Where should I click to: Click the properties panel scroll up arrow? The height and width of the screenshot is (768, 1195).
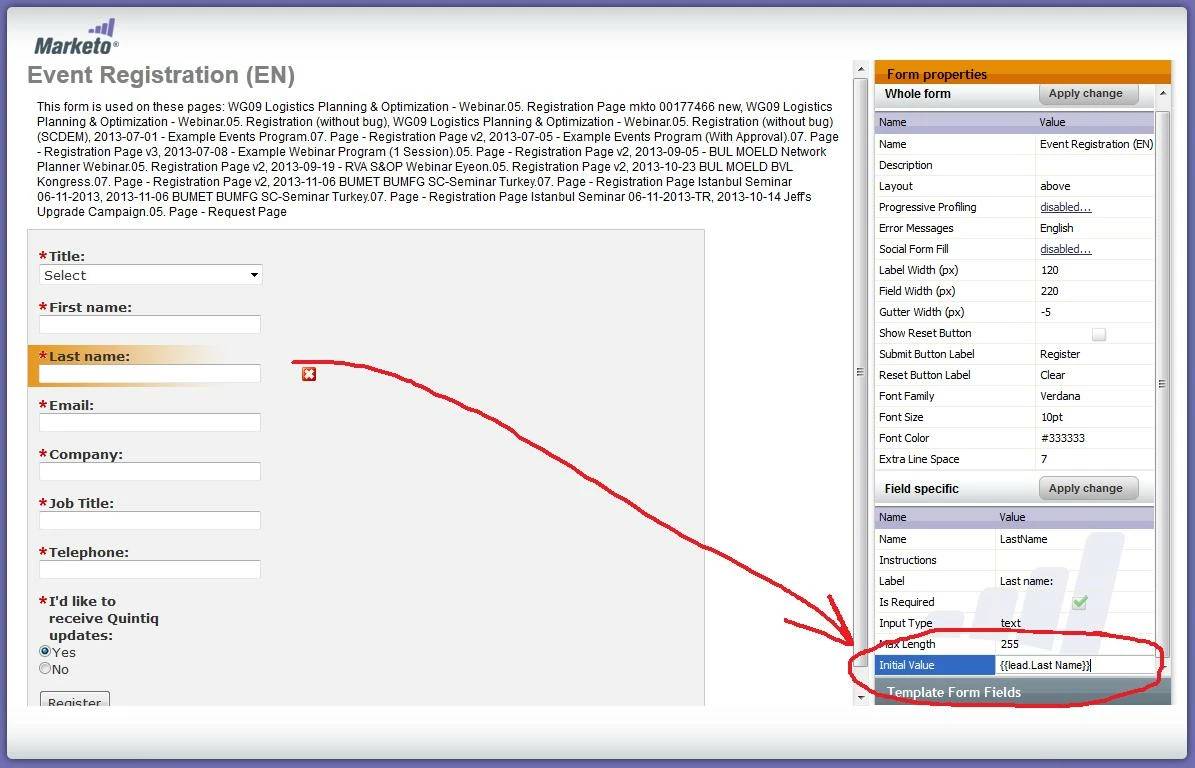(1163, 94)
